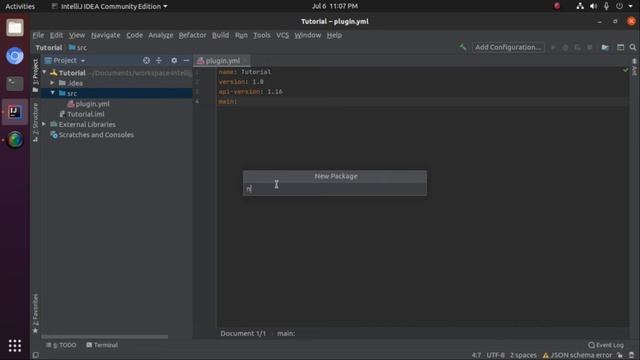Open the TODO tool window button
The height and width of the screenshot is (360, 640).
pos(62,345)
